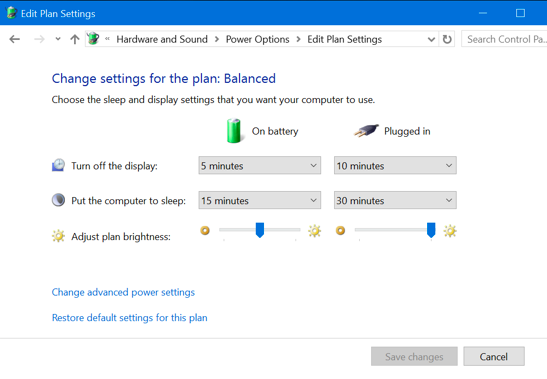Navigate to Power Options breadcrumb

257,39
